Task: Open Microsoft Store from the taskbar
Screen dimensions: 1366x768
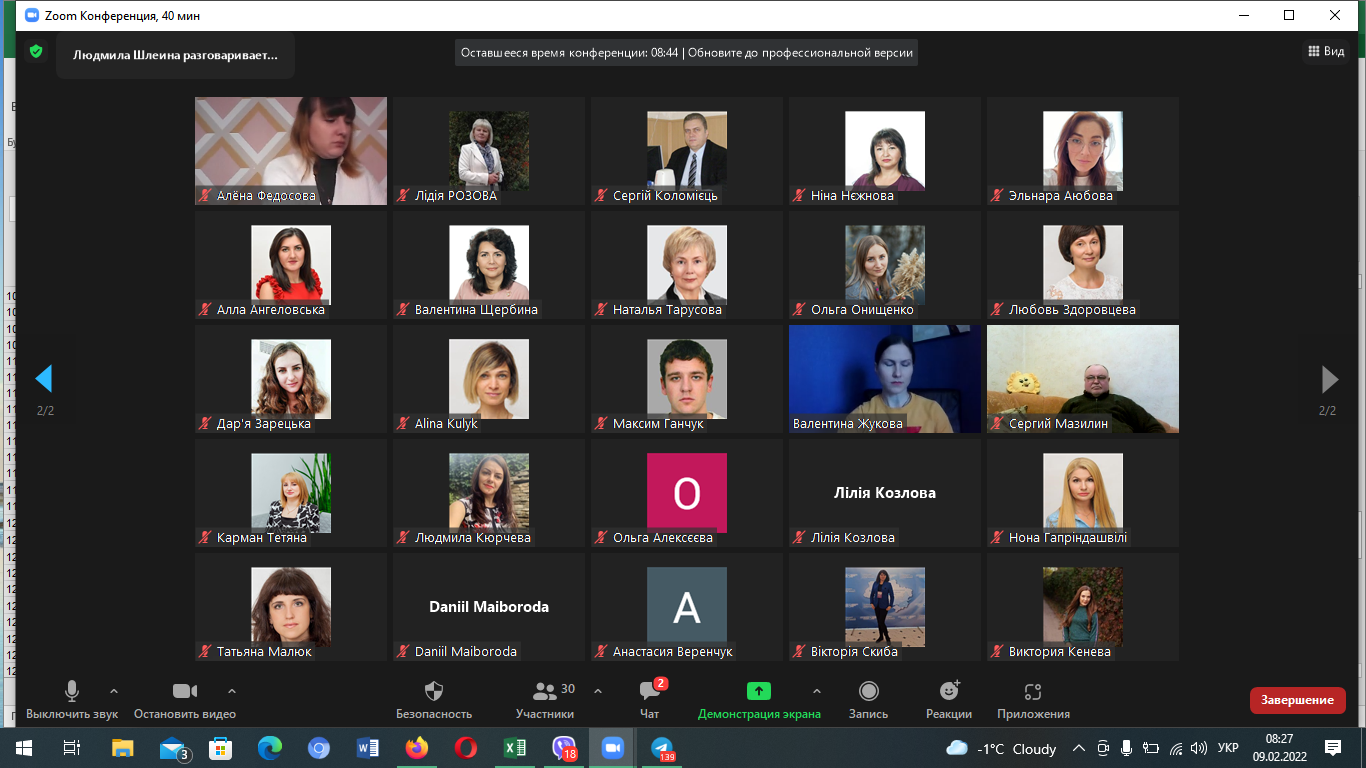Action: pos(220,748)
